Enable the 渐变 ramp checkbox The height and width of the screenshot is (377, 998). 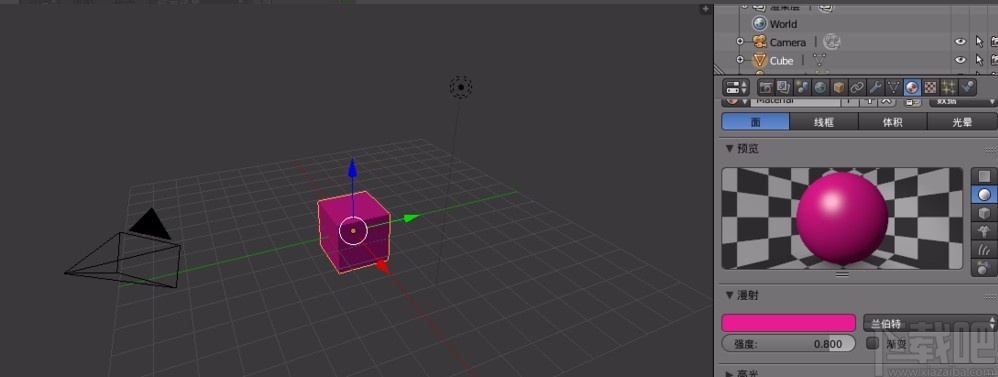(873, 343)
